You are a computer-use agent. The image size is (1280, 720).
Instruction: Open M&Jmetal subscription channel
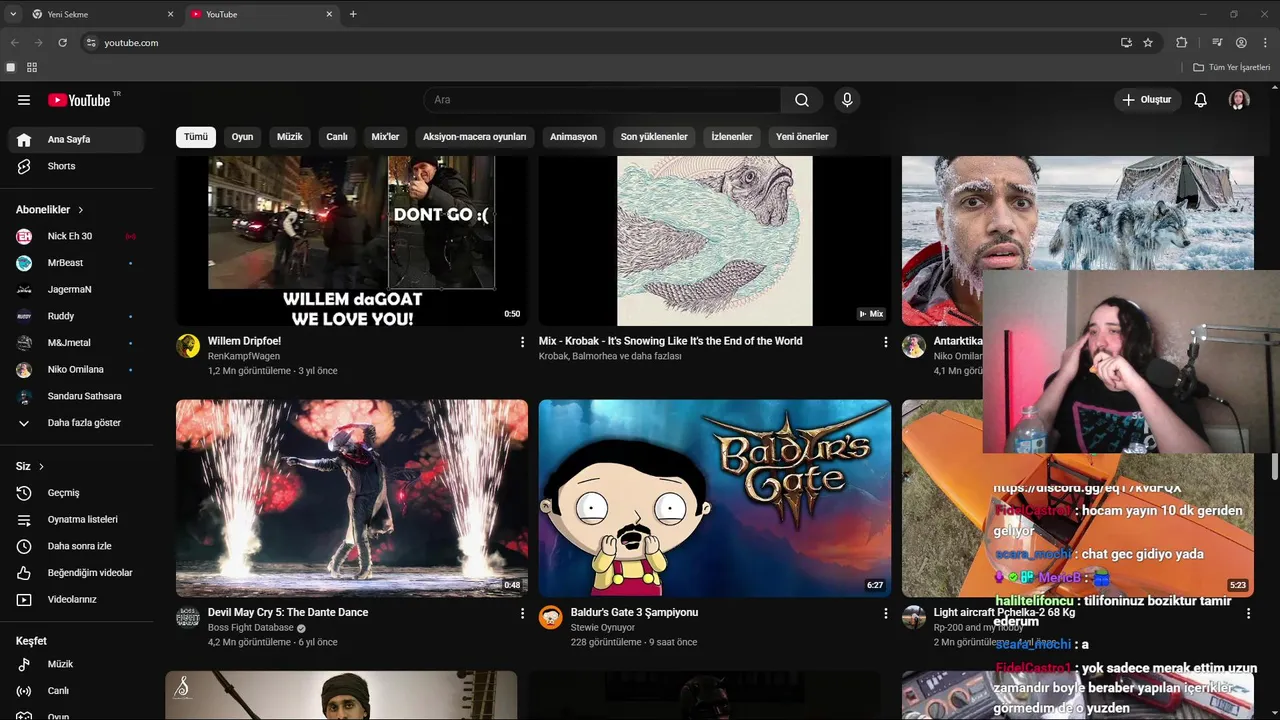76,343
